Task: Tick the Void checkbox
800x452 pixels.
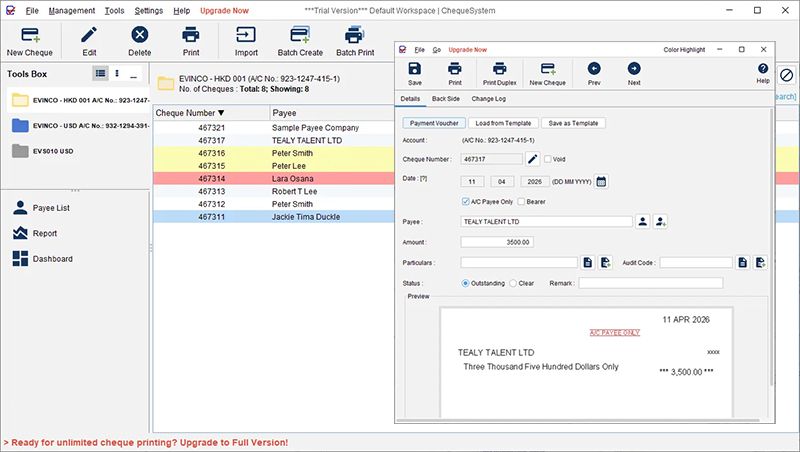Action: [547, 159]
